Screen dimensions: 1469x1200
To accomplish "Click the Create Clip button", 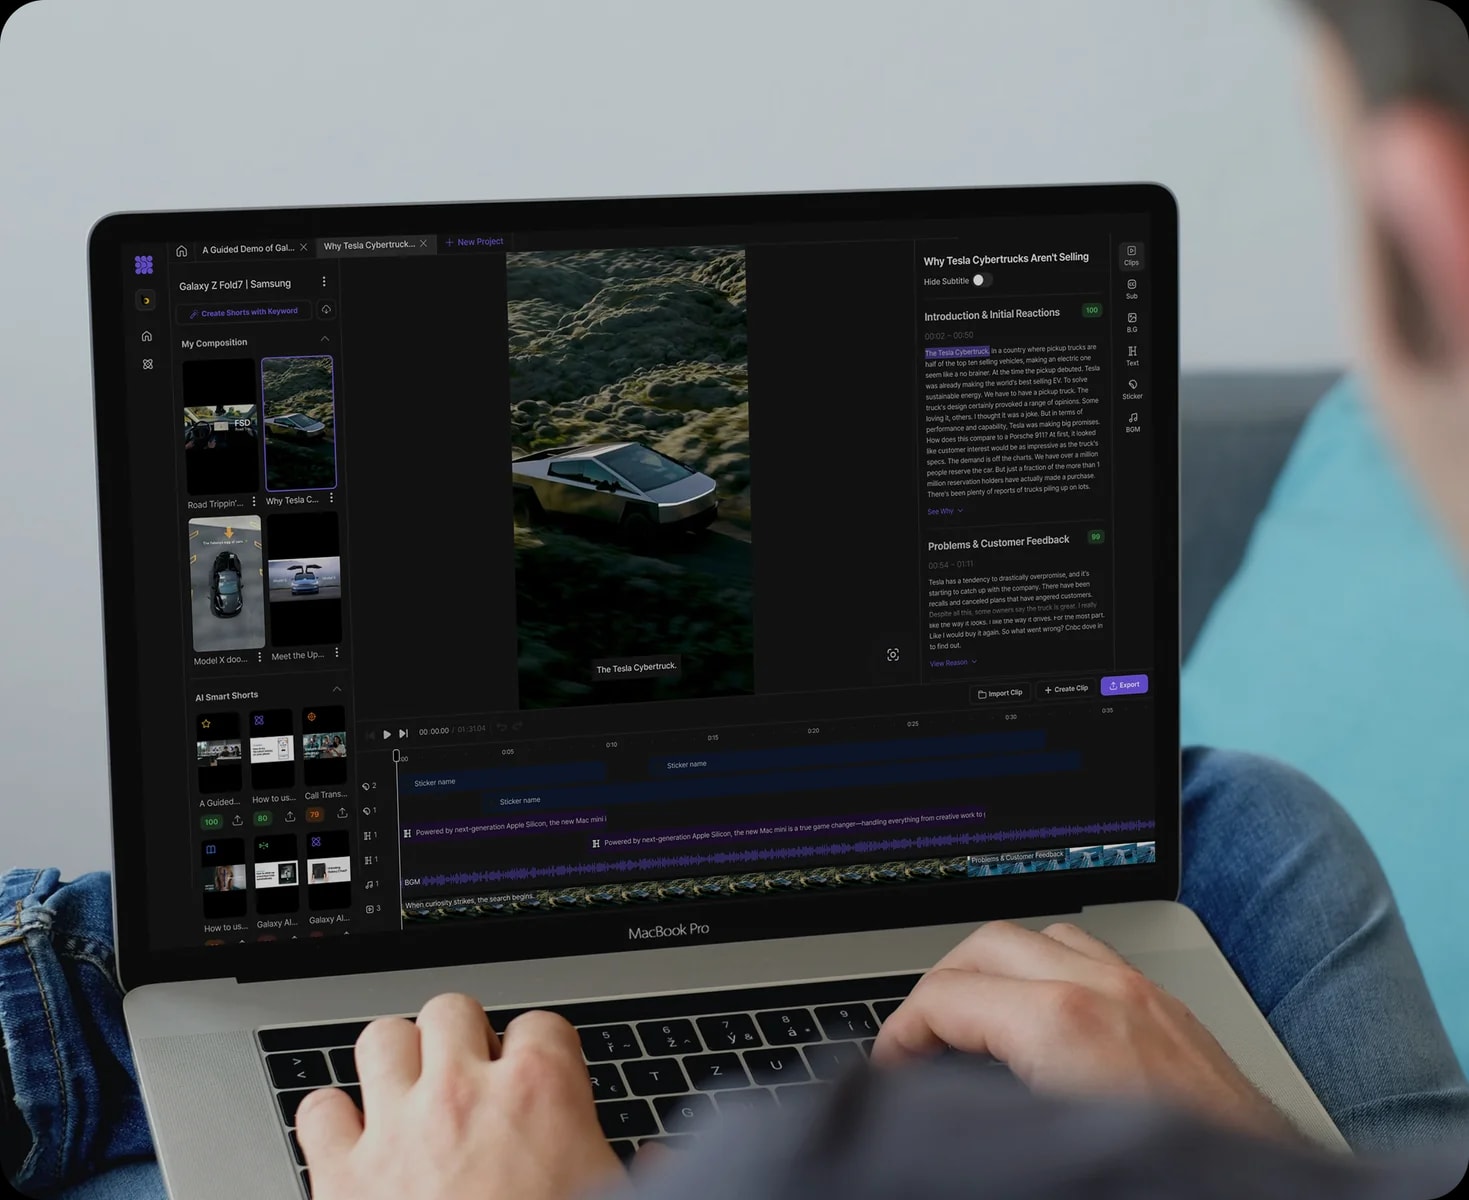I will pos(1066,689).
